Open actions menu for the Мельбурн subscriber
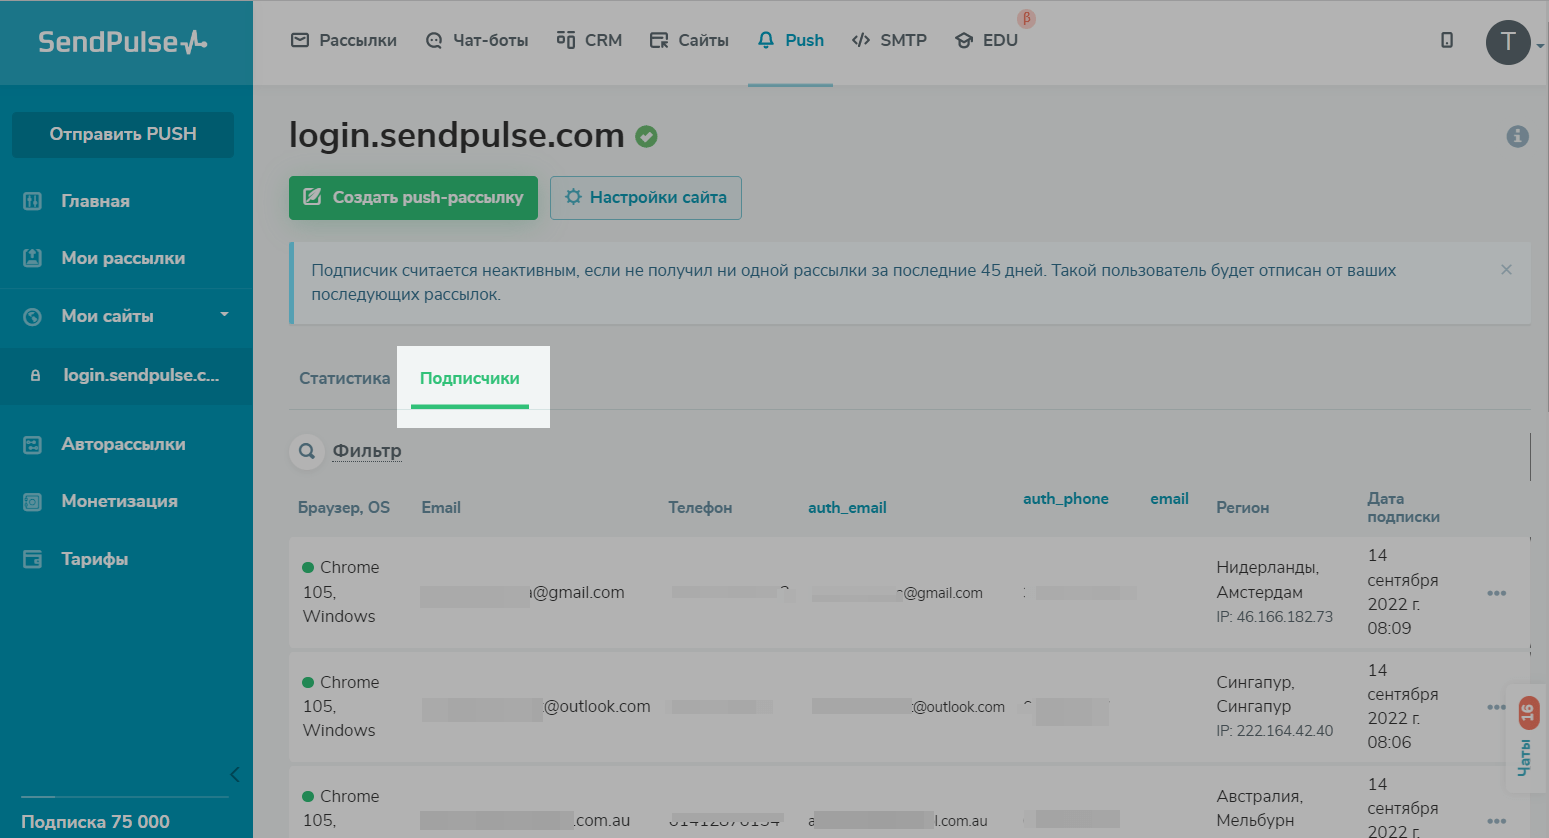This screenshot has width=1549, height=838. pyautogui.click(x=1496, y=821)
